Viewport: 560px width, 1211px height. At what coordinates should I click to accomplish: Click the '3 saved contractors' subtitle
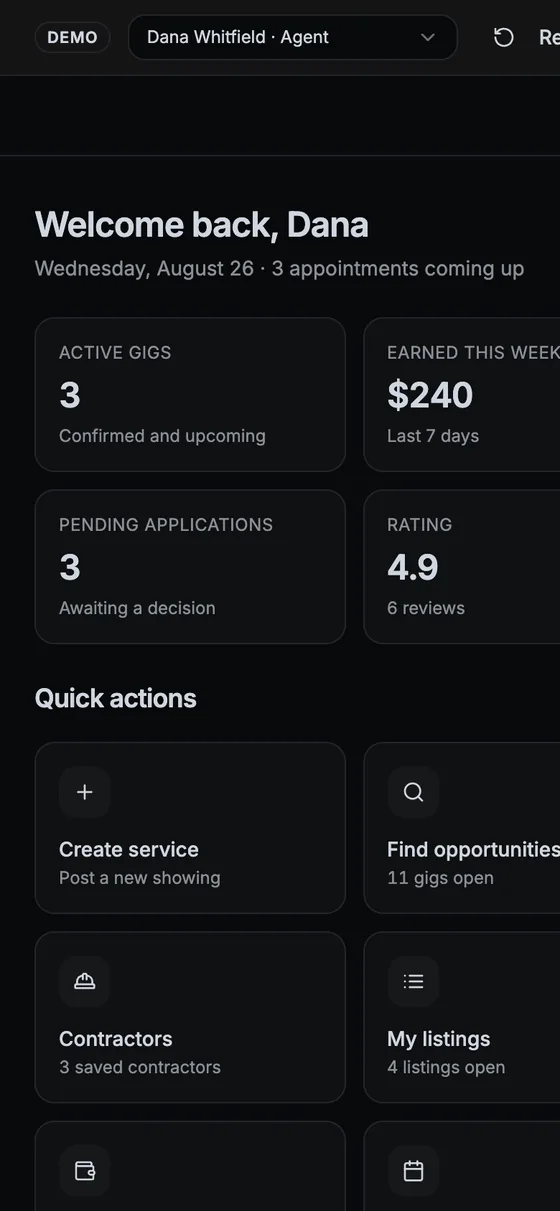(x=140, y=1067)
